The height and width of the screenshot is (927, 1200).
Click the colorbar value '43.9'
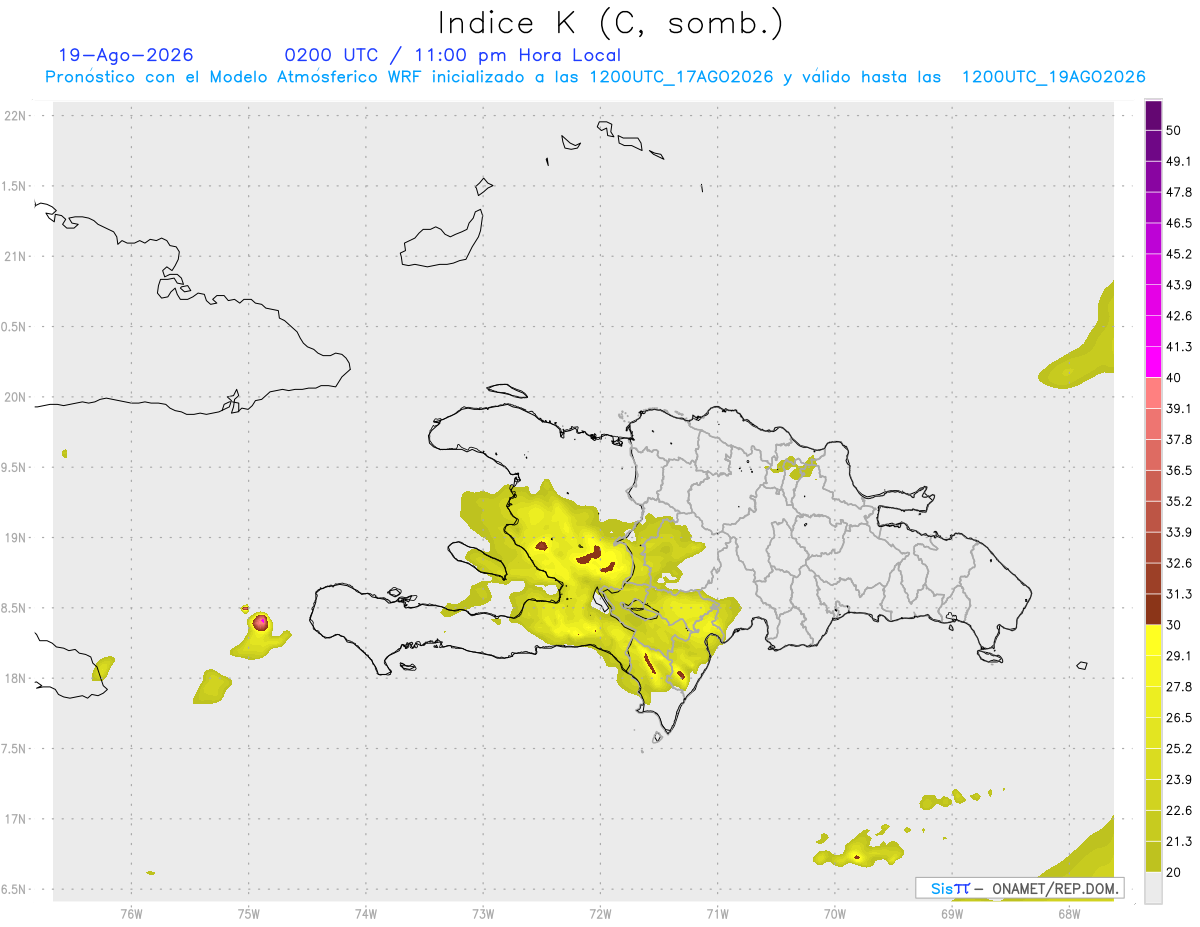click(1179, 285)
